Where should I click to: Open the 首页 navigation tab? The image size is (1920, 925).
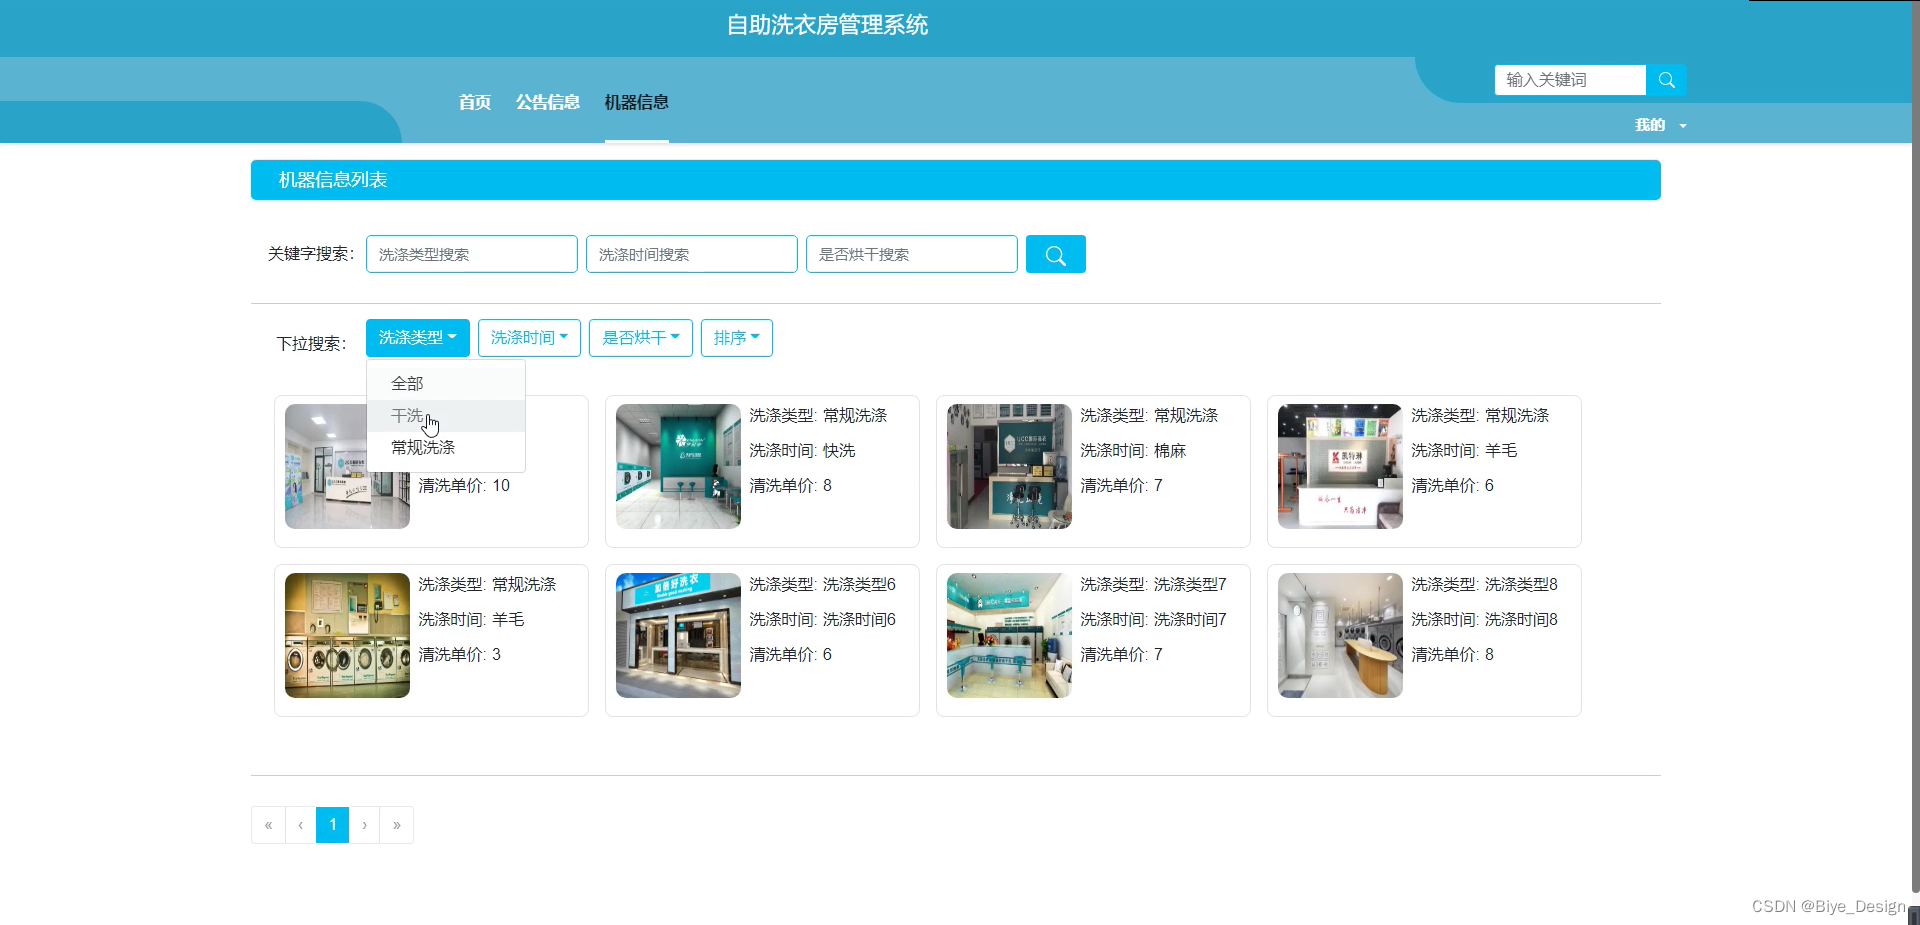coord(475,102)
